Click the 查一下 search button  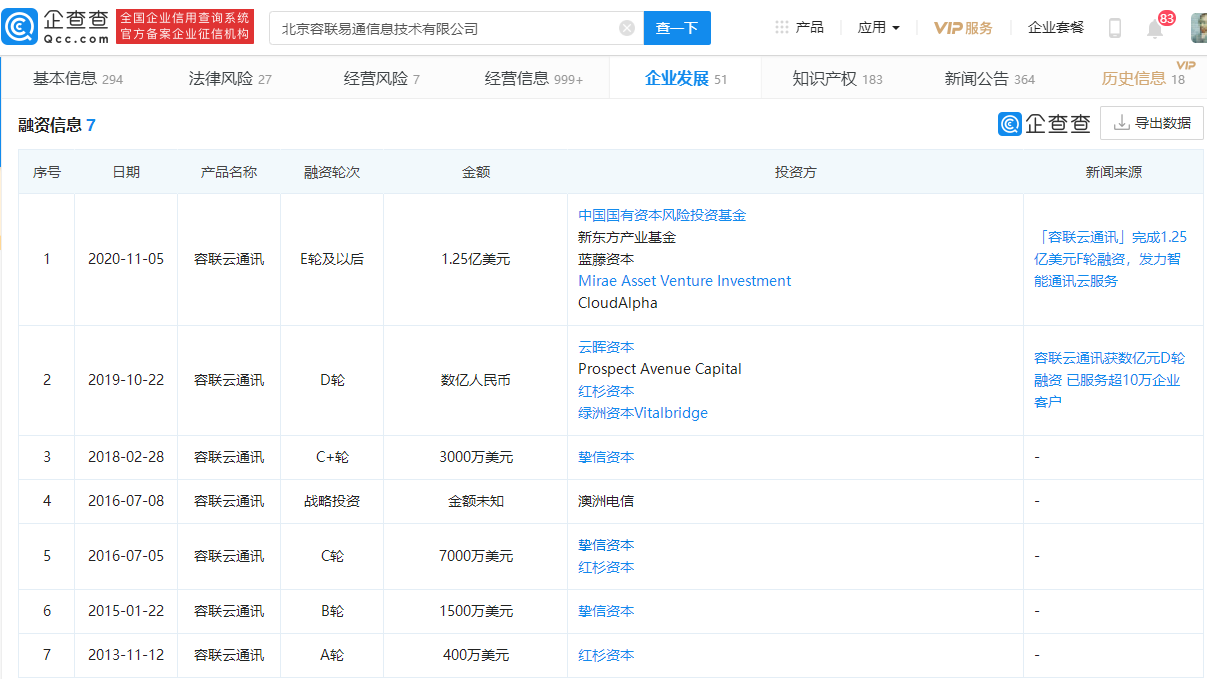677,28
